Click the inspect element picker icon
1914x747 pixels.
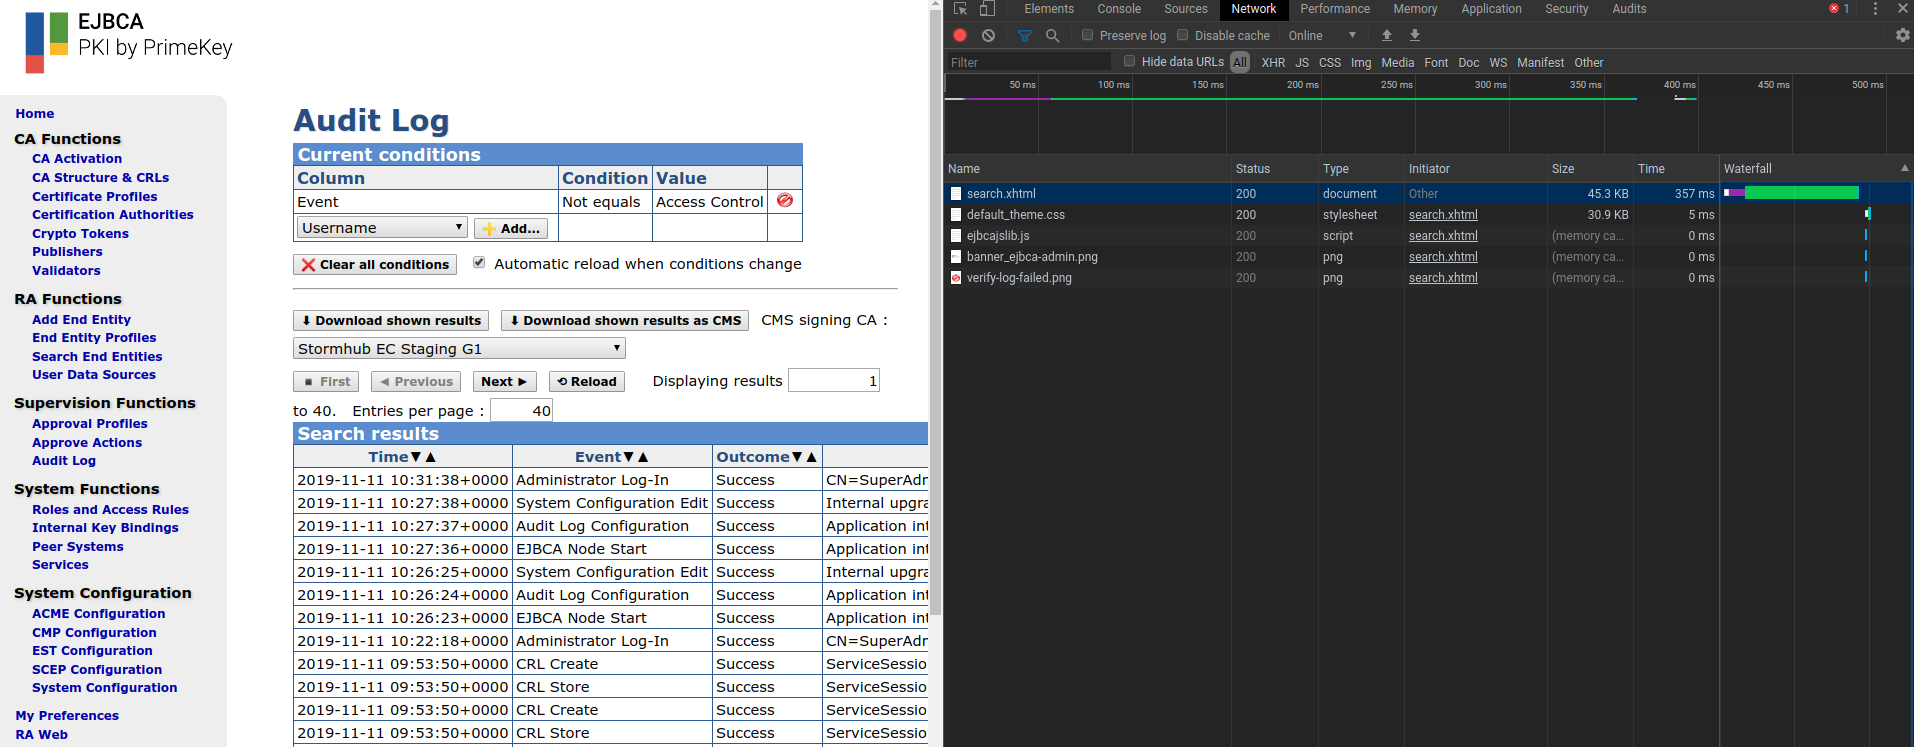click(961, 9)
